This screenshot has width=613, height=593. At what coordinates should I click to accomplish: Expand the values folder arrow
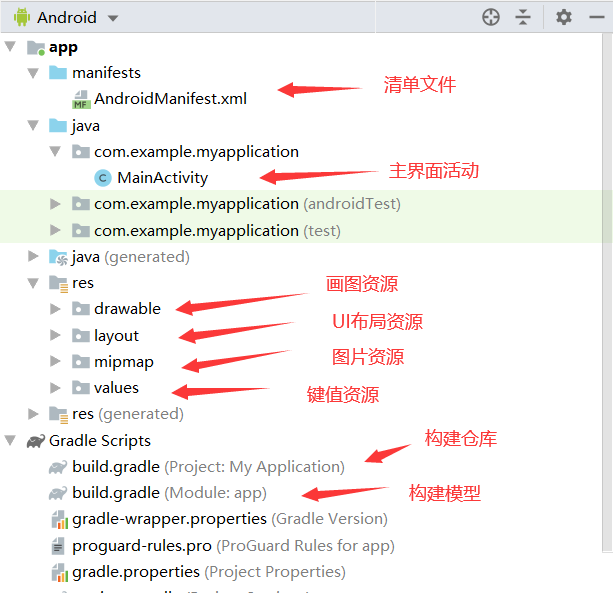tap(56, 388)
